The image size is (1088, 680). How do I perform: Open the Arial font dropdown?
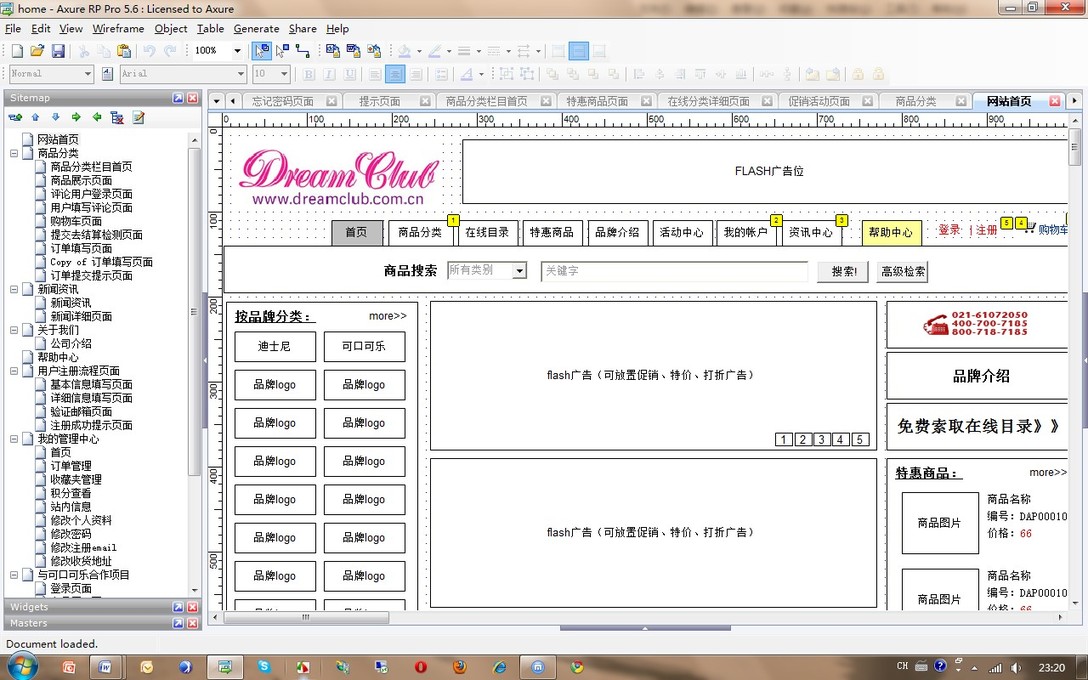click(x=240, y=74)
